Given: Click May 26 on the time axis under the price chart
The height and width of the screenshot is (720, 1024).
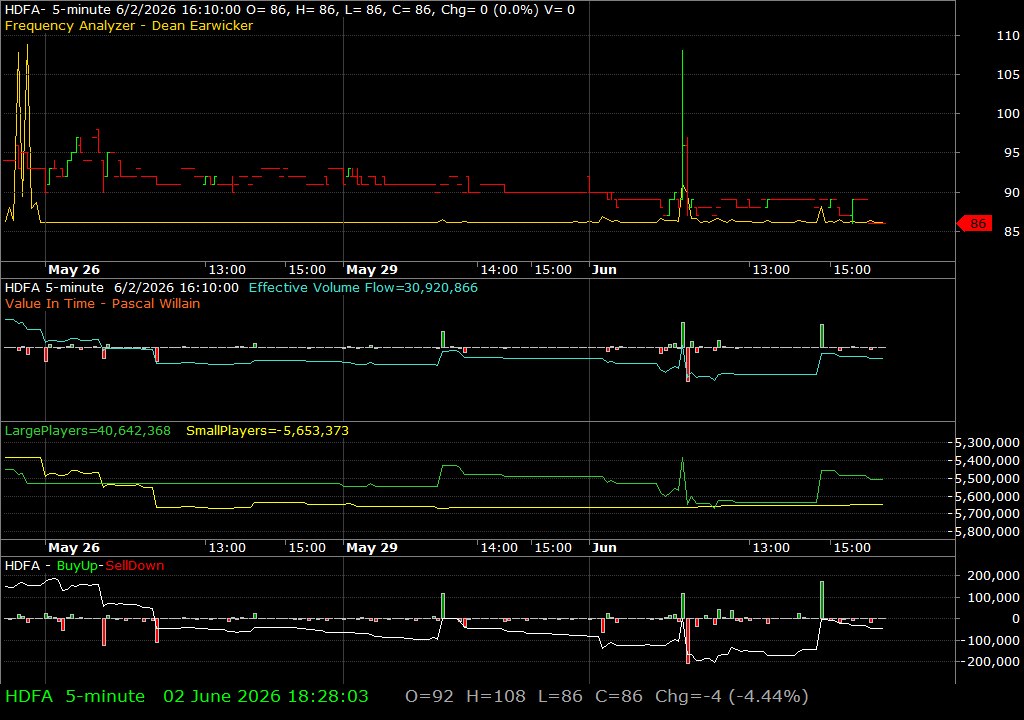Looking at the screenshot, I should tap(74, 270).
